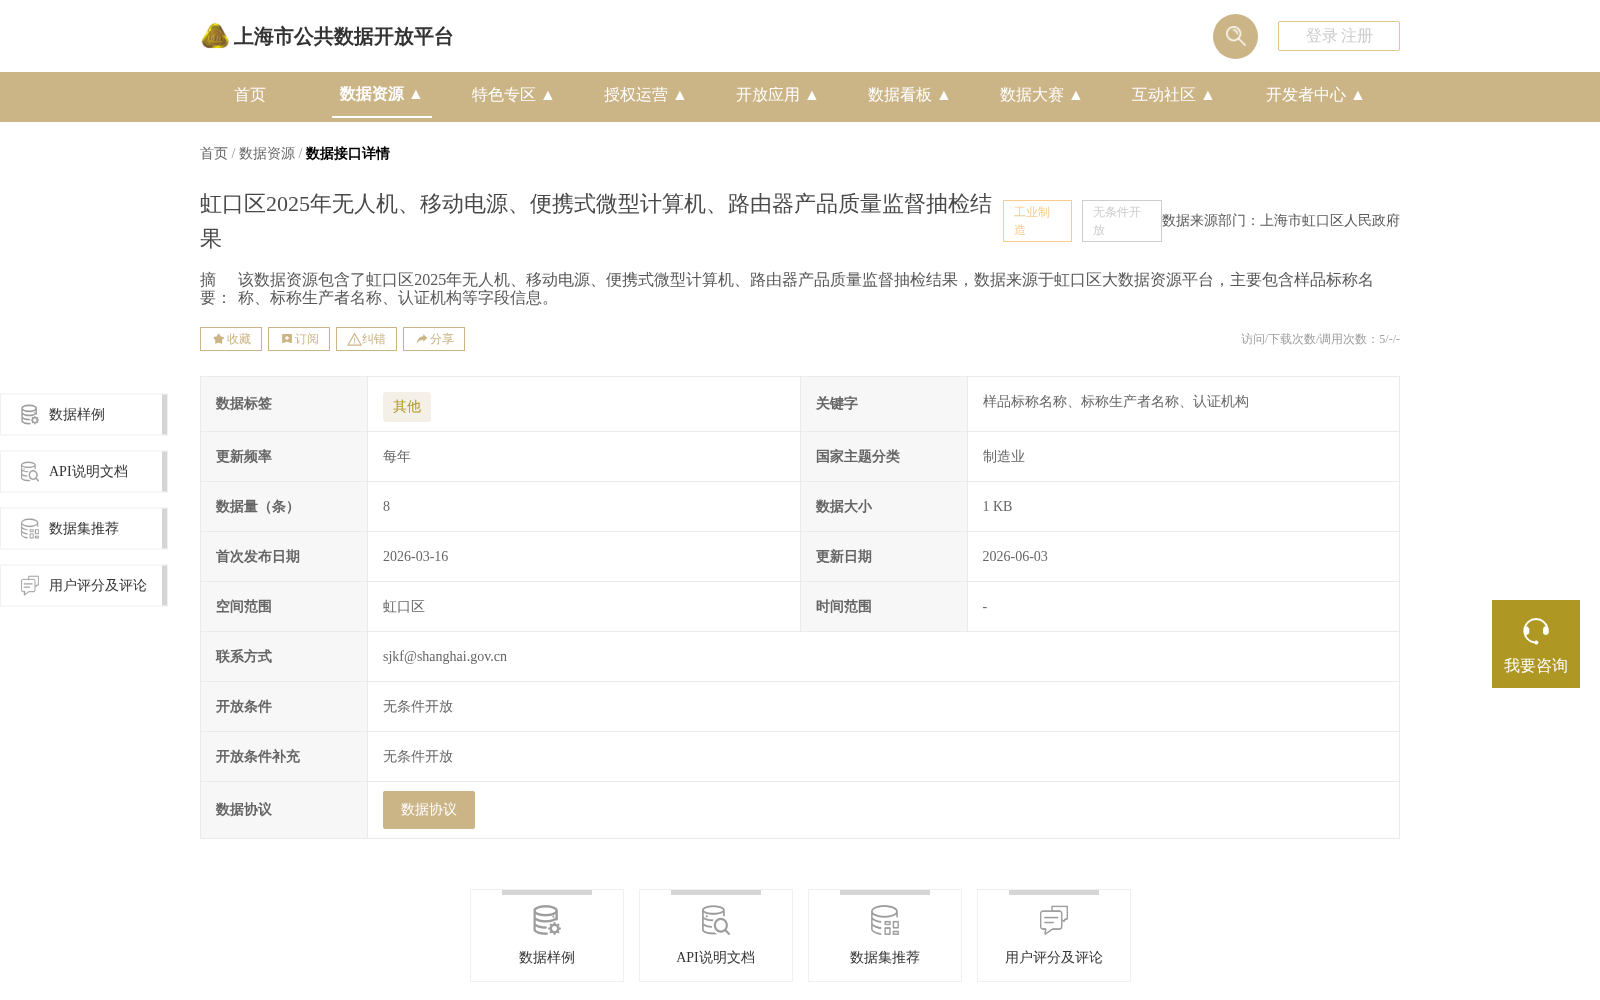The image size is (1600, 1000).
Task: Click the 2026-03-16 first publish date
Action: coord(416,557)
